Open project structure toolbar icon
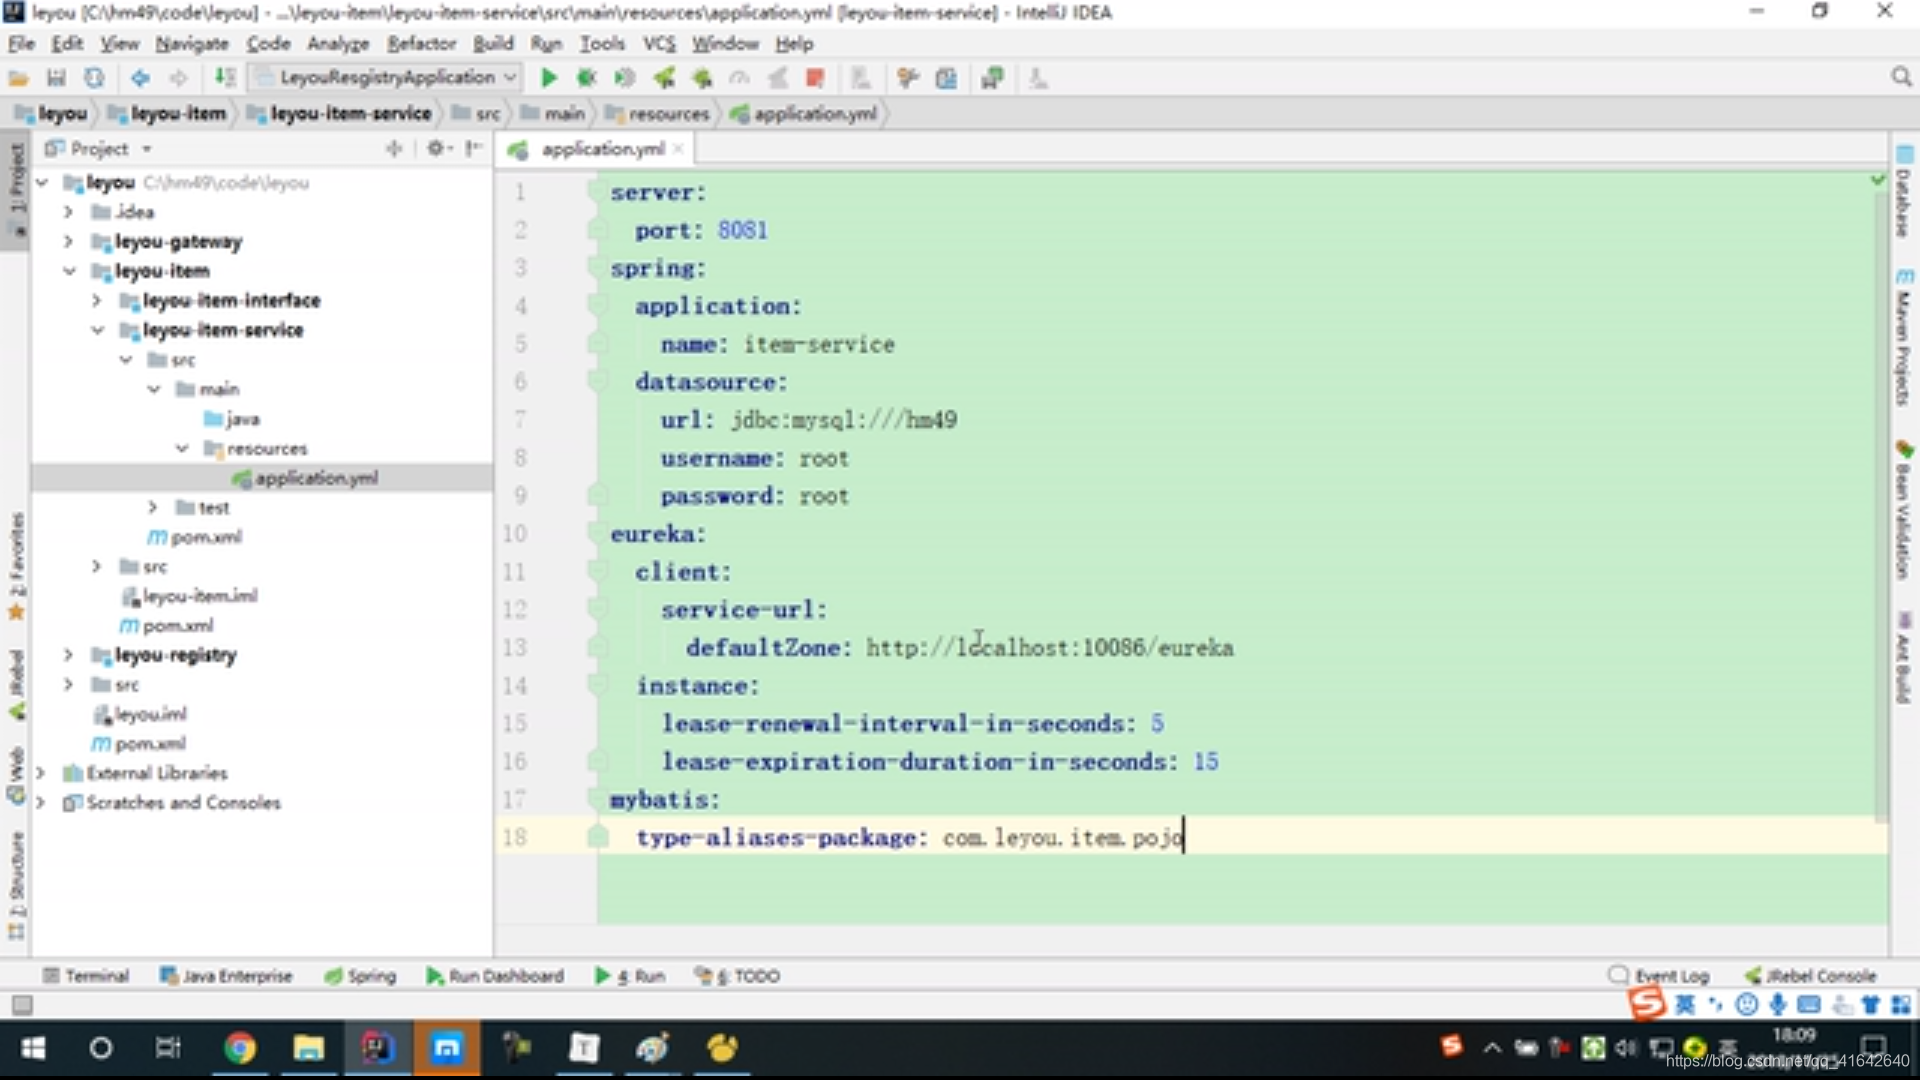This screenshot has height=1080, width=1920. point(946,78)
